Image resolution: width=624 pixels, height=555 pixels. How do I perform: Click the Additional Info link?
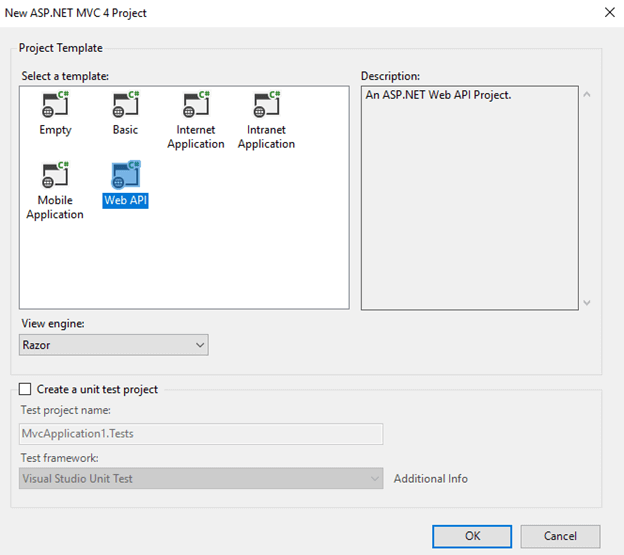point(430,479)
